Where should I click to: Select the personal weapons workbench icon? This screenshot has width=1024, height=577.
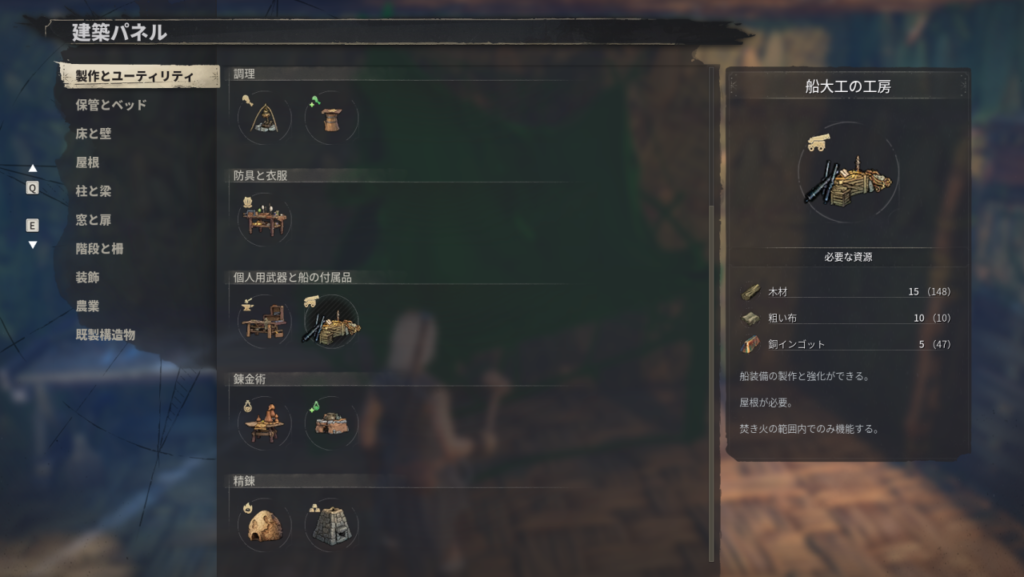264,321
